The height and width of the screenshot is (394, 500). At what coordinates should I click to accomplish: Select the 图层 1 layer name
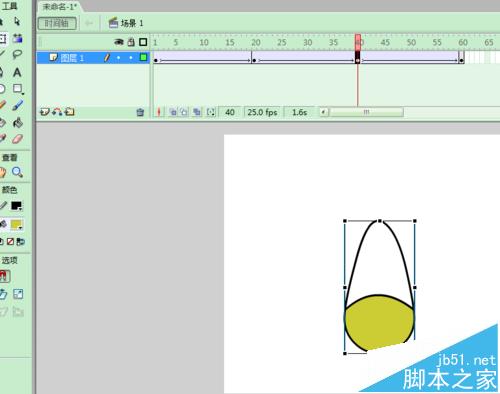pos(72,58)
